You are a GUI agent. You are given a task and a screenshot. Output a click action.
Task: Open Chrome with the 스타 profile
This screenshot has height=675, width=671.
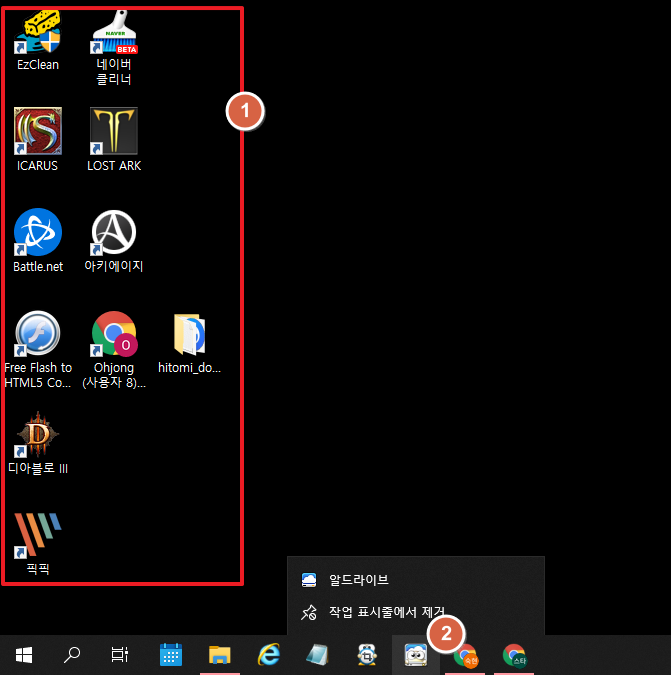click(514, 655)
